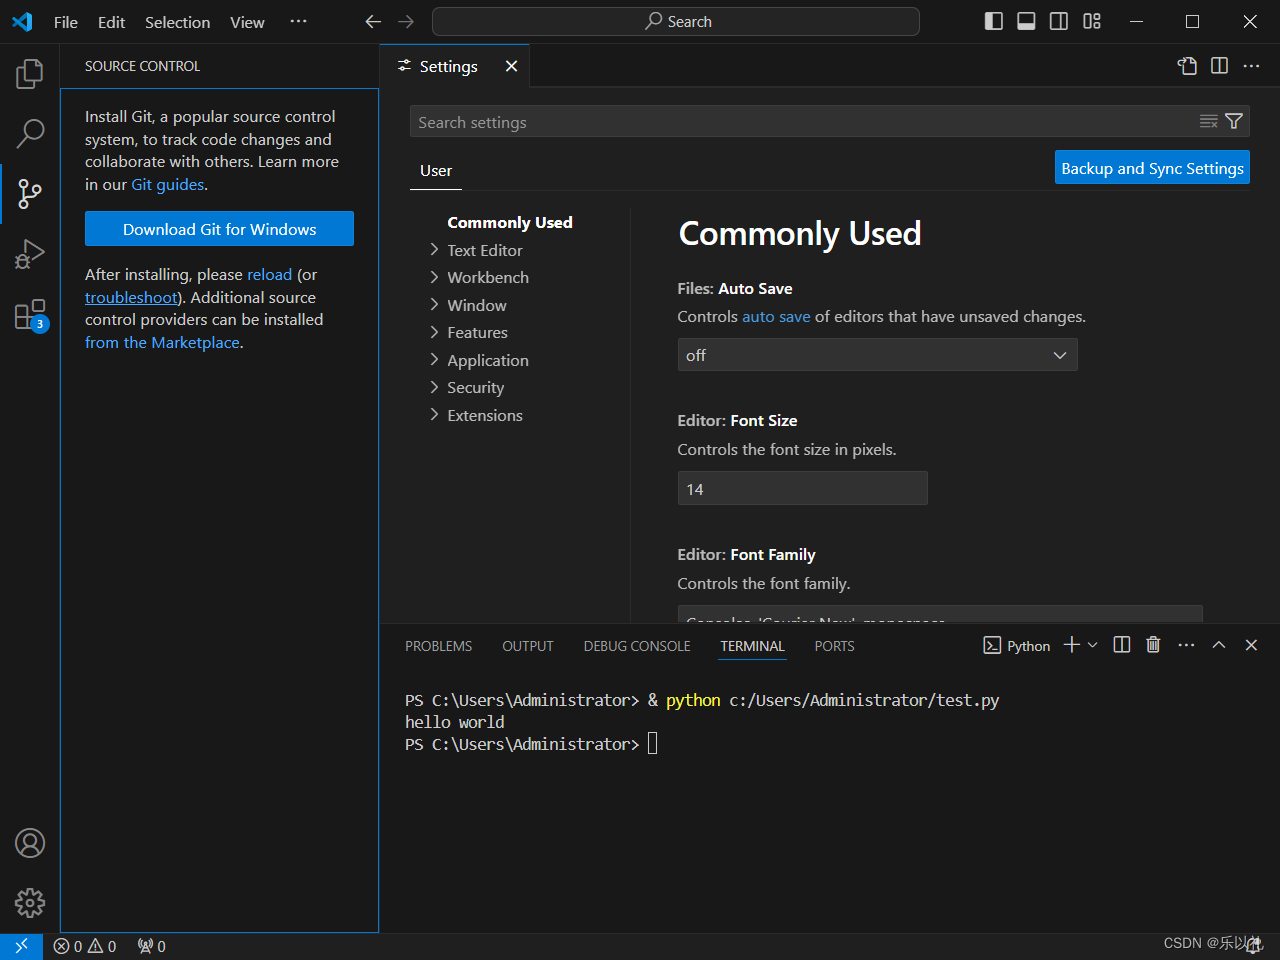Screen dimensions: 1280x960
Task: Kill the terminal with the trash icon
Action: point(1153,645)
